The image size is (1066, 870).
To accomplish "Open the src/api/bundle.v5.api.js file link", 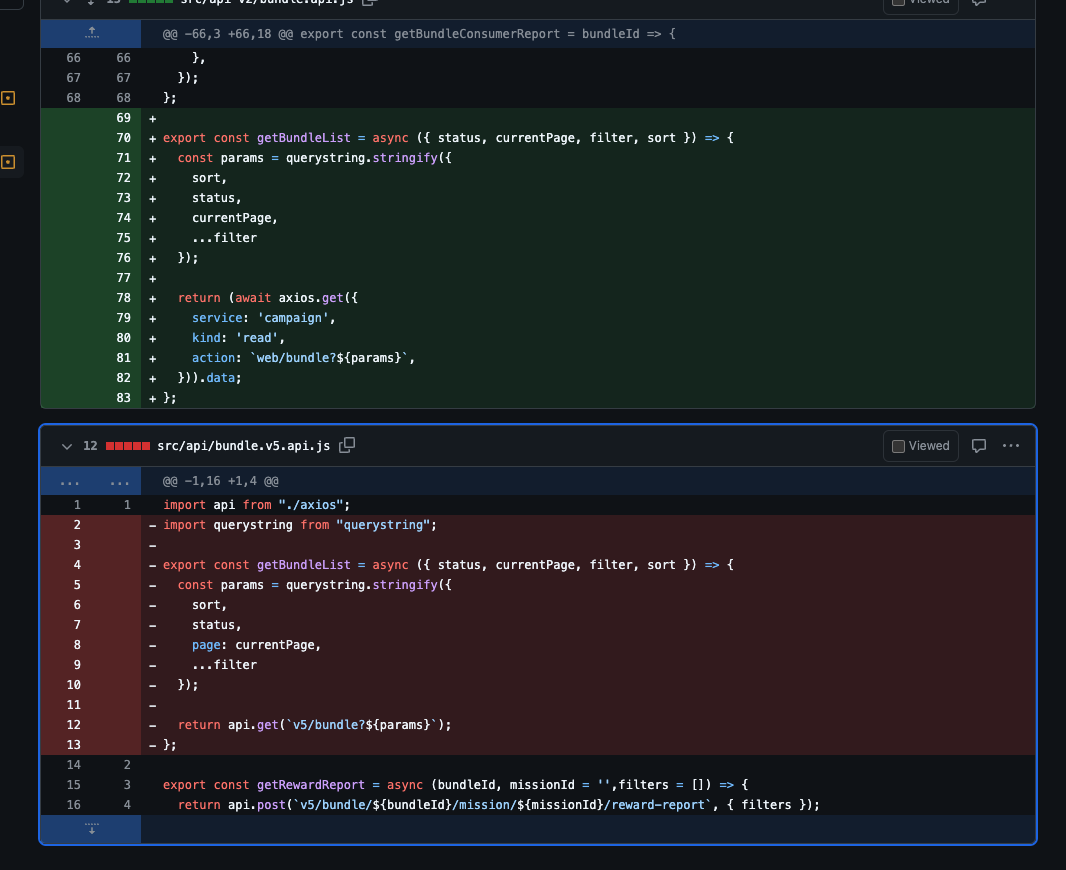I will click(243, 446).
